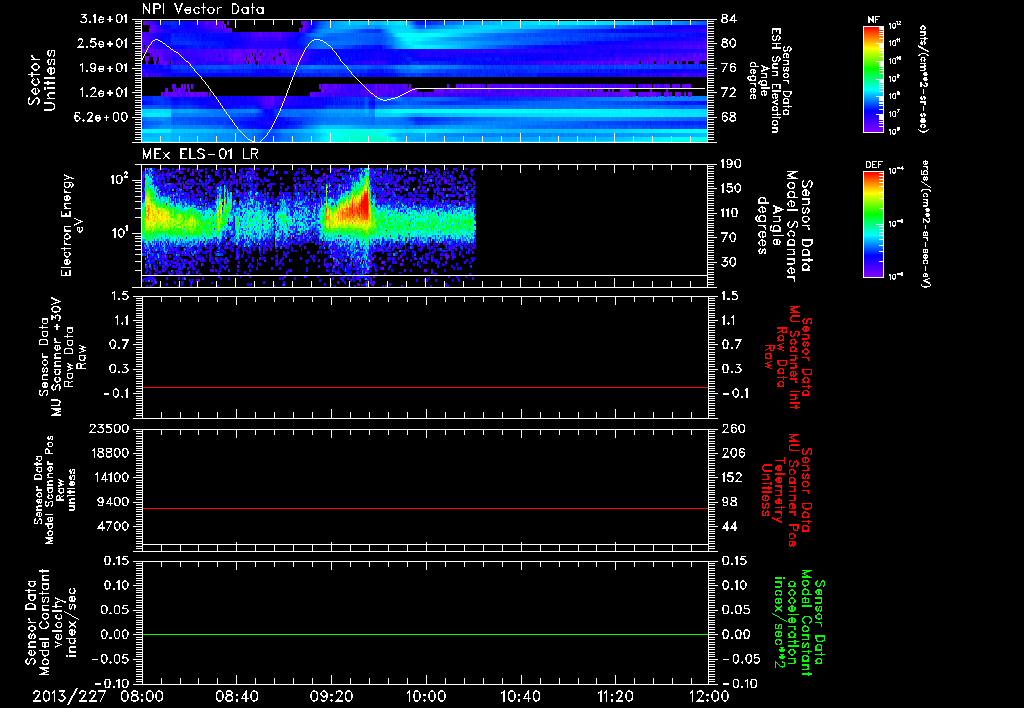This screenshot has width=1024, height=708.
Task: Click the red MU Scanner Int Raw Data label
Action: point(788,357)
